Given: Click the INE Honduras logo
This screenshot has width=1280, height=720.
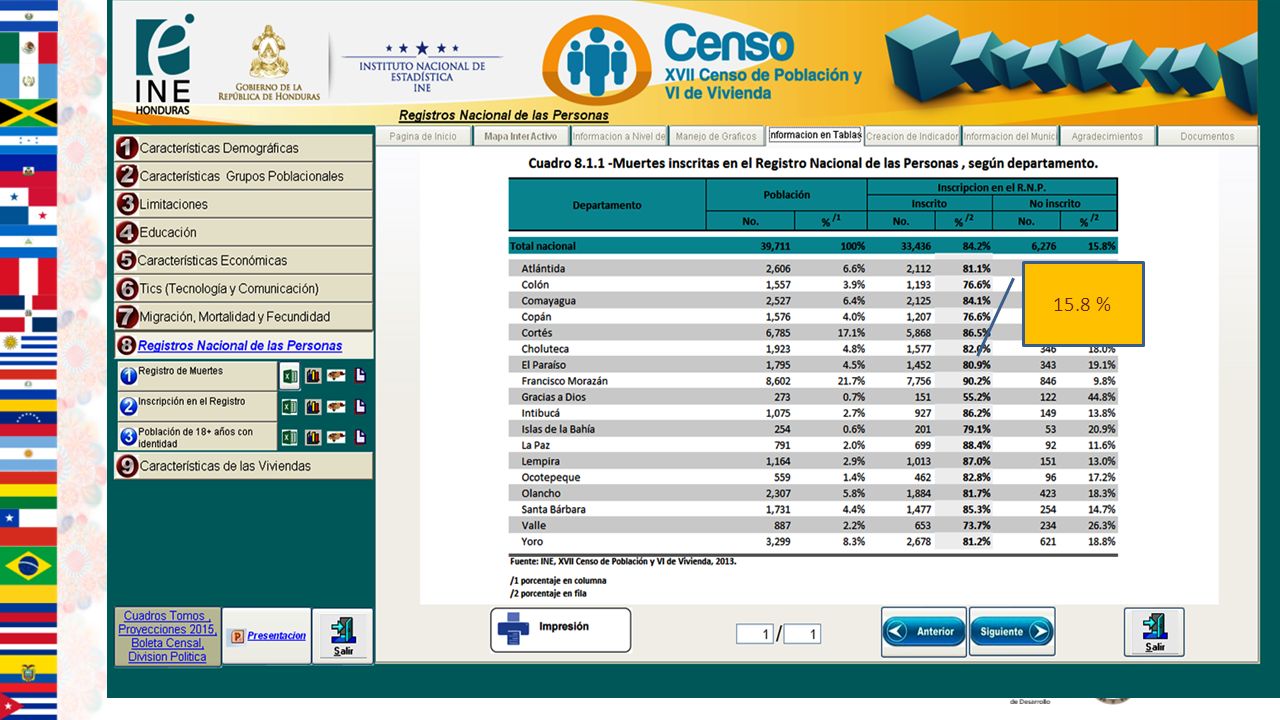Looking at the screenshot, I should coord(163,65).
